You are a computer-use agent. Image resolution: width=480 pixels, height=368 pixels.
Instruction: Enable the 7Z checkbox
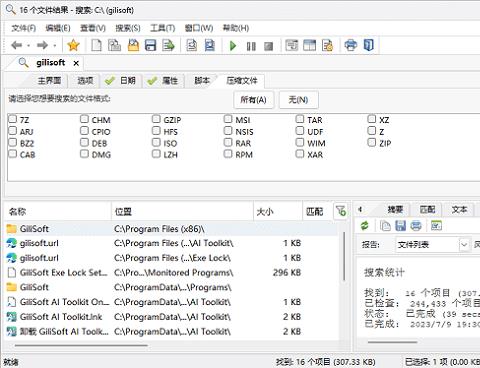click(x=13, y=119)
